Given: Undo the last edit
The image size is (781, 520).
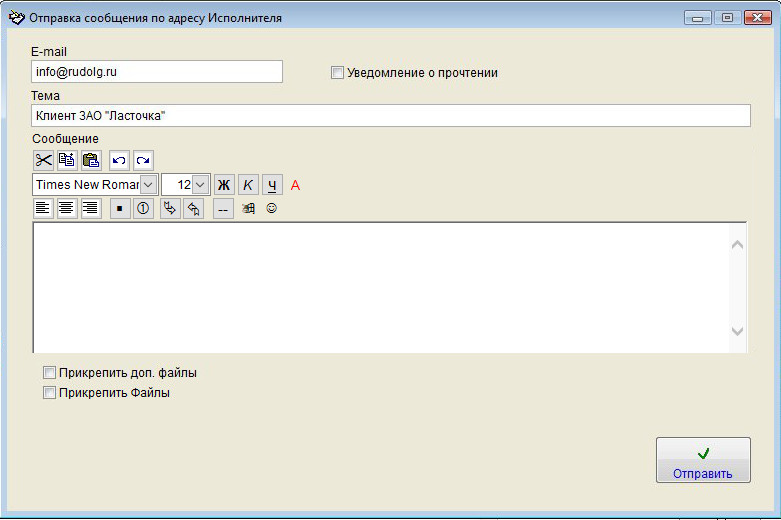Looking at the screenshot, I should point(119,160).
